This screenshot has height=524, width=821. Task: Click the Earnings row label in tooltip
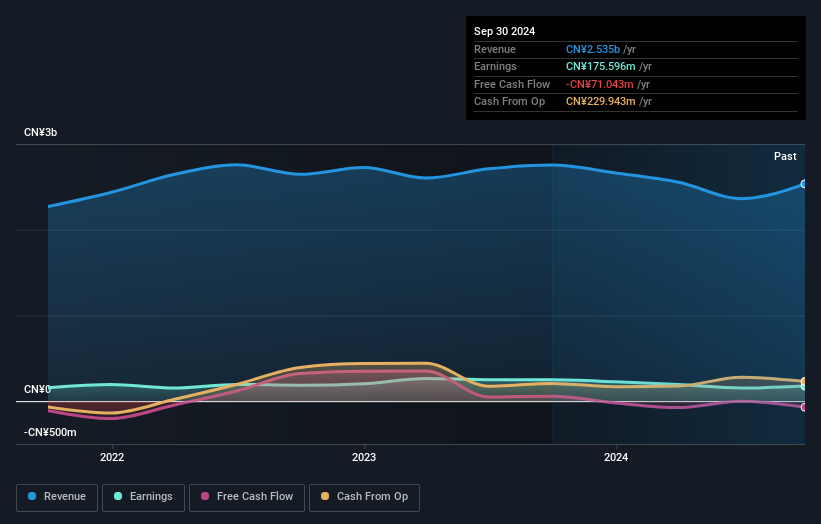(x=495, y=66)
